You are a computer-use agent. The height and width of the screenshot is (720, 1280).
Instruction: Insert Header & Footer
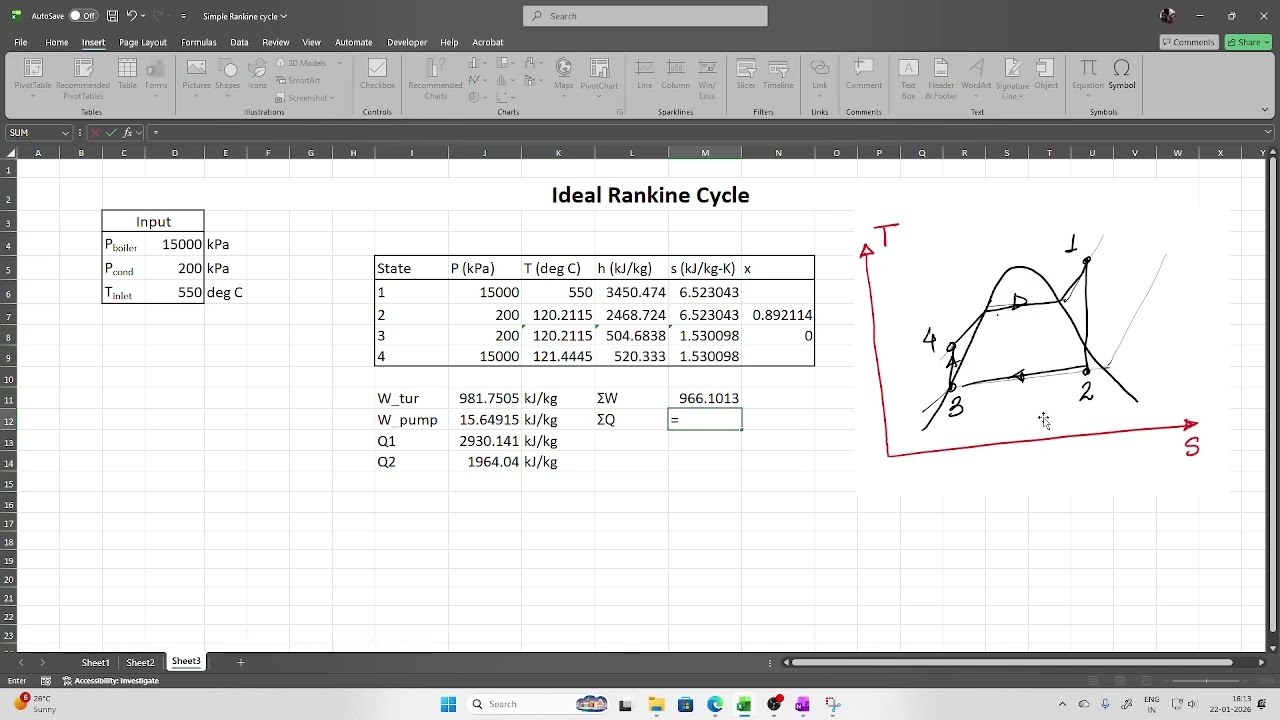(x=941, y=78)
